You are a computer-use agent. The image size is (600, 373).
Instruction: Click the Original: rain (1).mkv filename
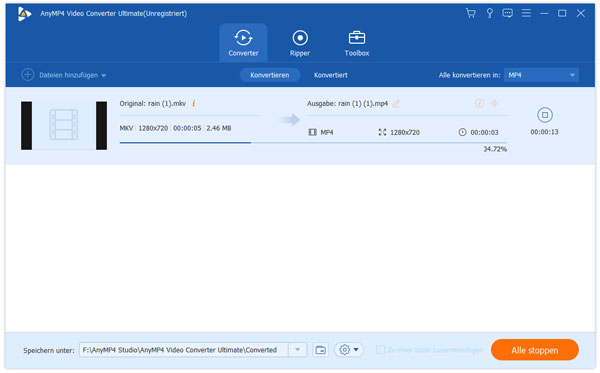[x=153, y=103]
